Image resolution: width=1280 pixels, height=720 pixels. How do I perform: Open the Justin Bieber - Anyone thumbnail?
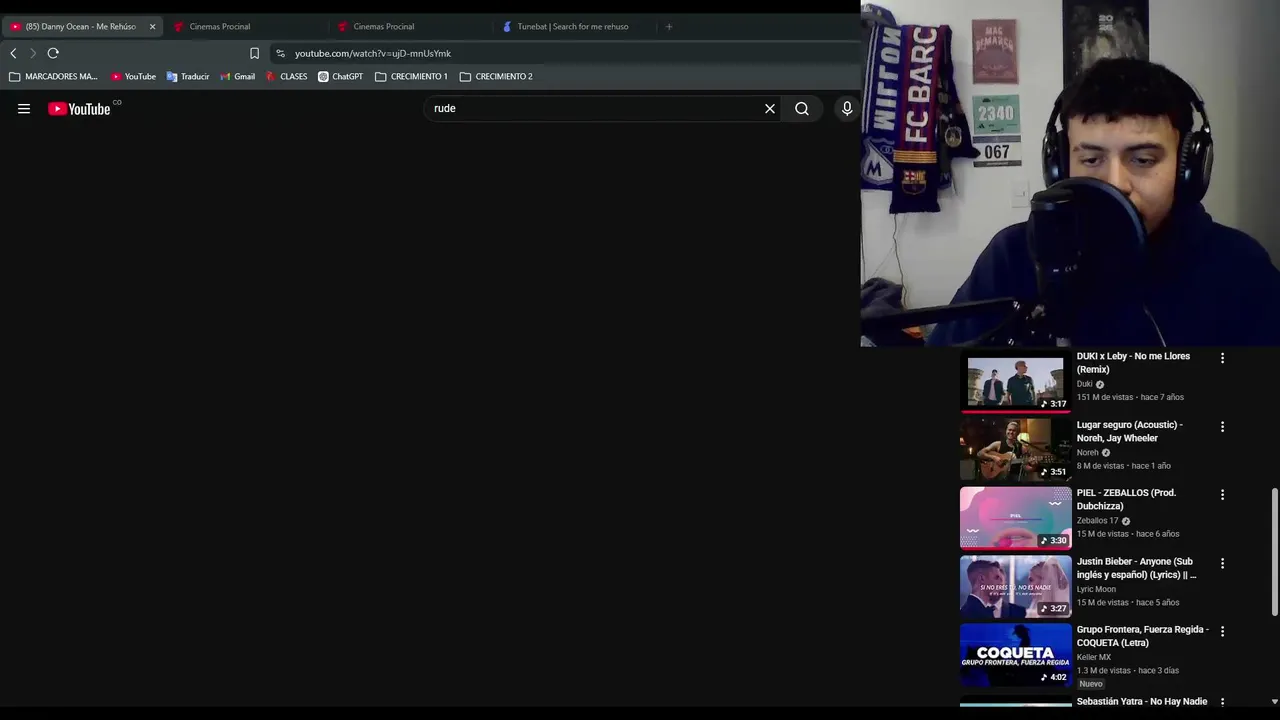coord(1015,586)
